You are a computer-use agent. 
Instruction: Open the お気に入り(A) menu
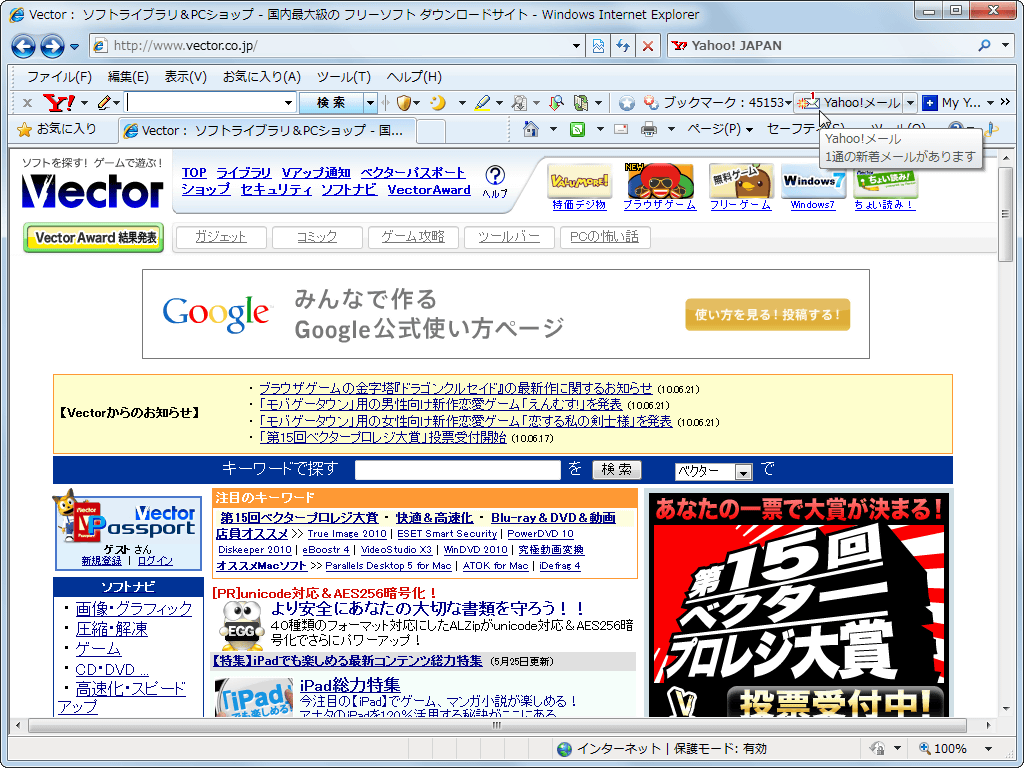261,76
